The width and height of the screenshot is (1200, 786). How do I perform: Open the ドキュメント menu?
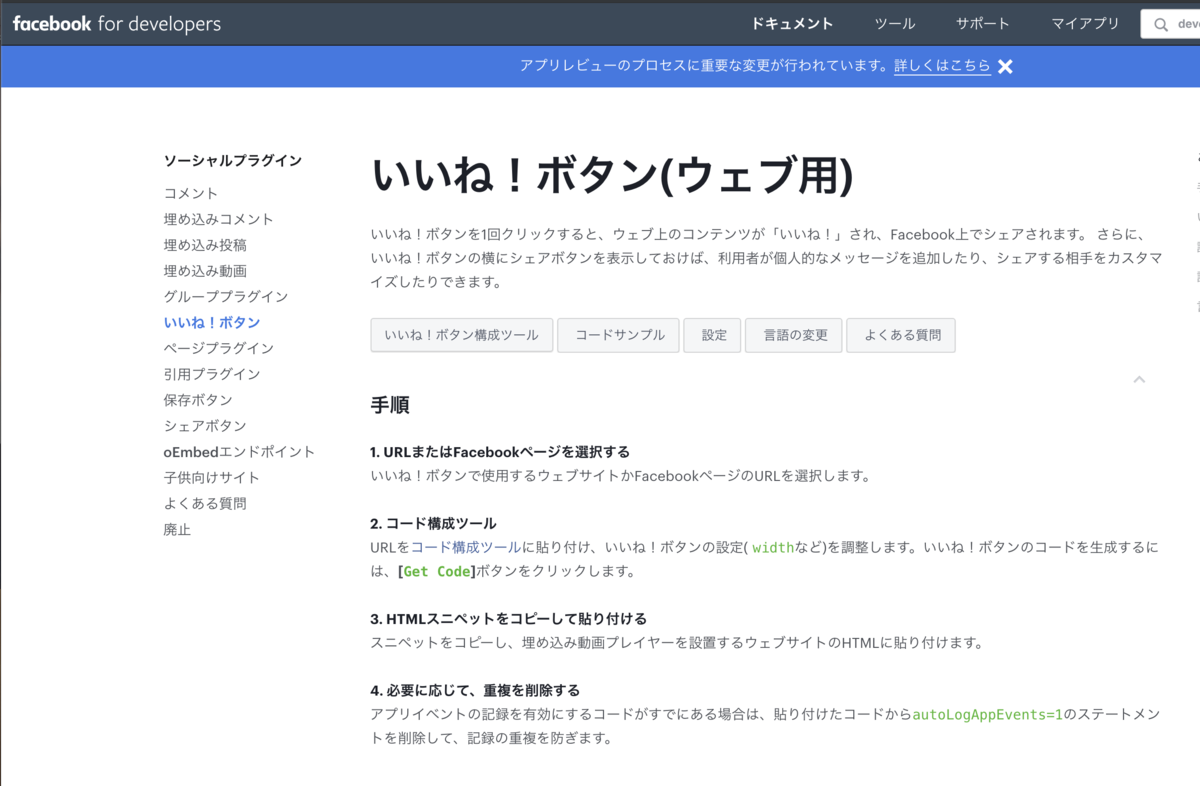tap(792, 23)
